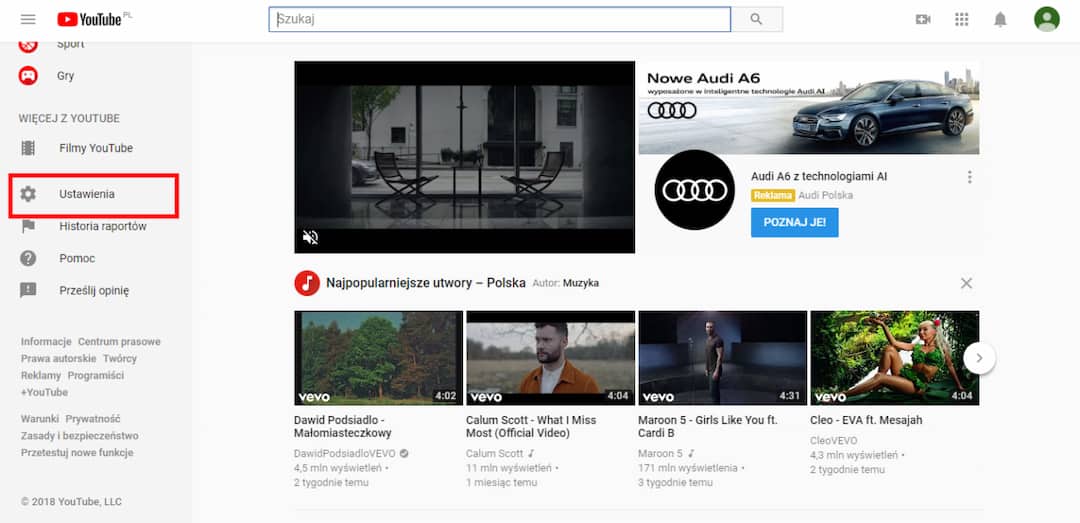Click the Ustawienia gear icon
Viewport: 1080px width, 523px height.
coord(28,194)
